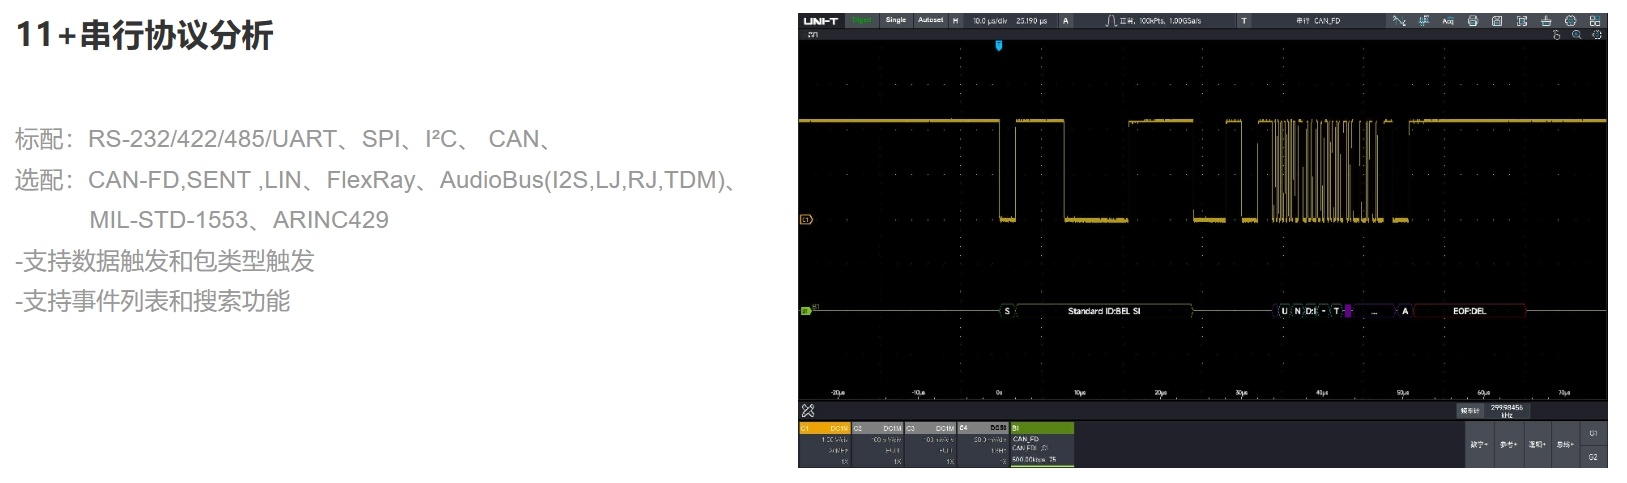Click the G2 generator button

[1594, 456]
